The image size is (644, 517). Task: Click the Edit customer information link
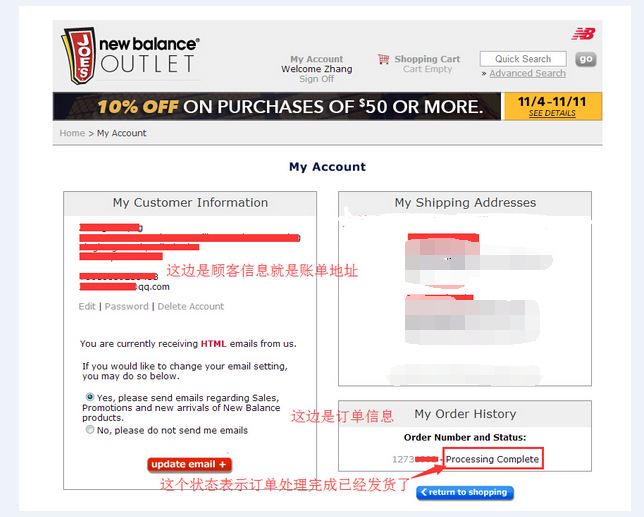click(x=87, y=306)
